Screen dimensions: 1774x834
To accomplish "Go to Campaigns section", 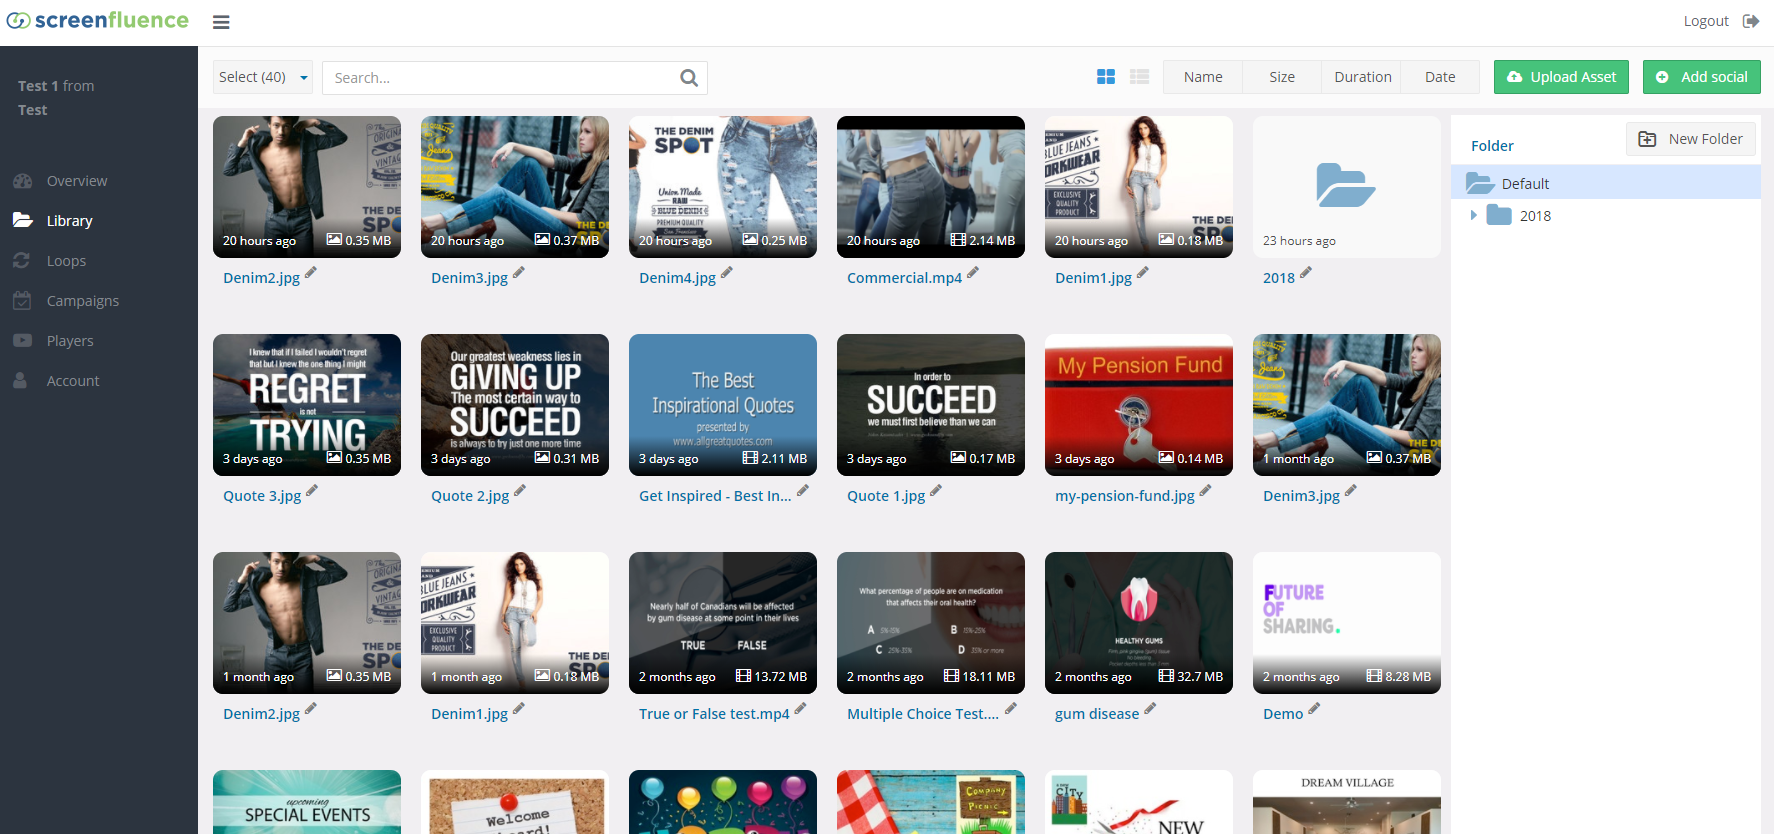I will (x=83, y=301).
